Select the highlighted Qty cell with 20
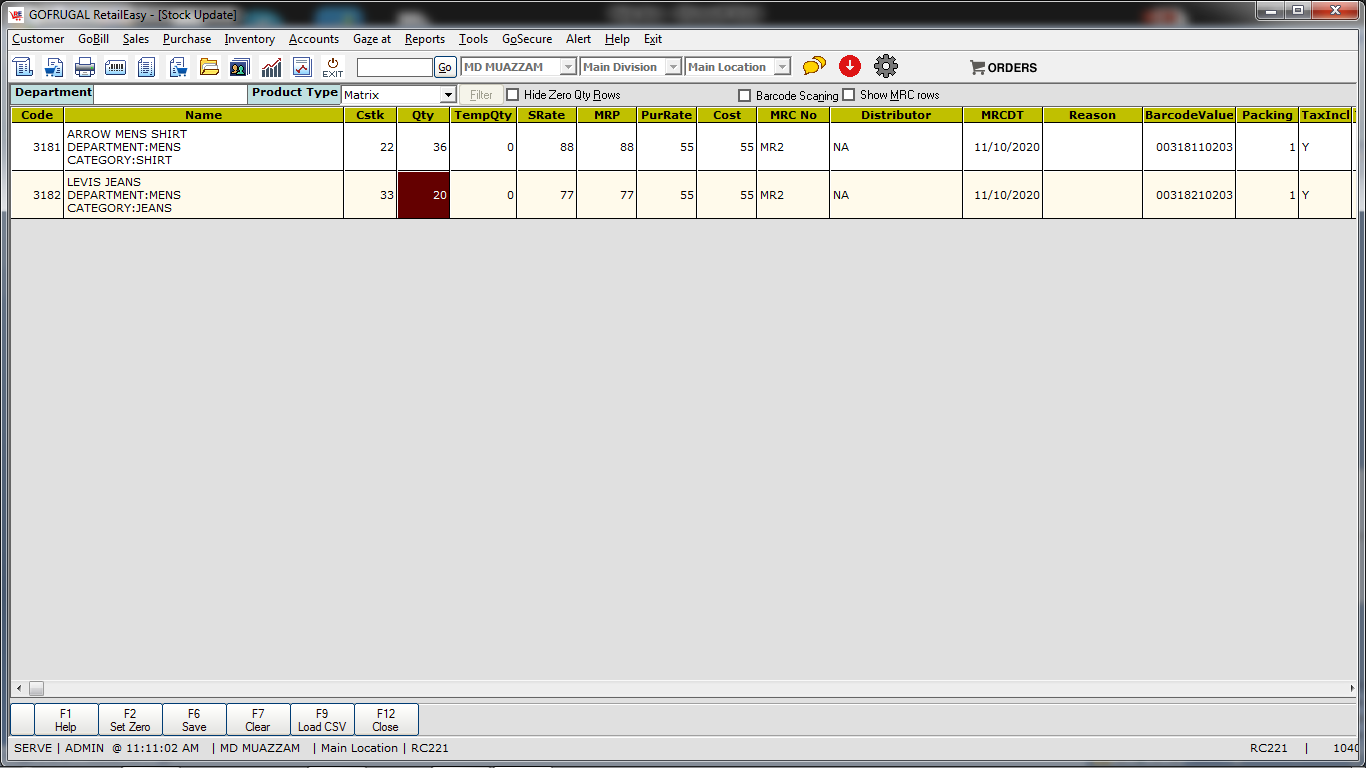Image resolution: width=1366 pixels, height=768 pixels. pos(423,195)
